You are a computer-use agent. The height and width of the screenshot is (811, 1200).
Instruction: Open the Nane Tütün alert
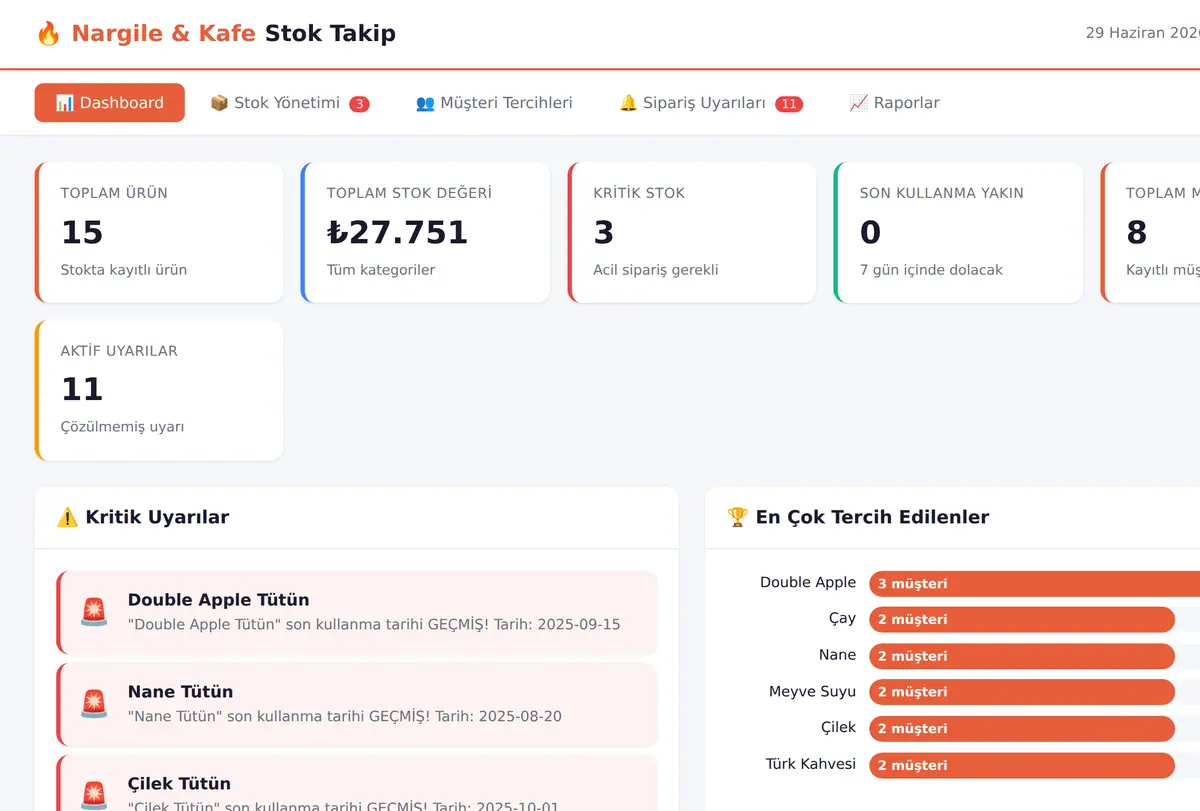(x=357, y=704)
